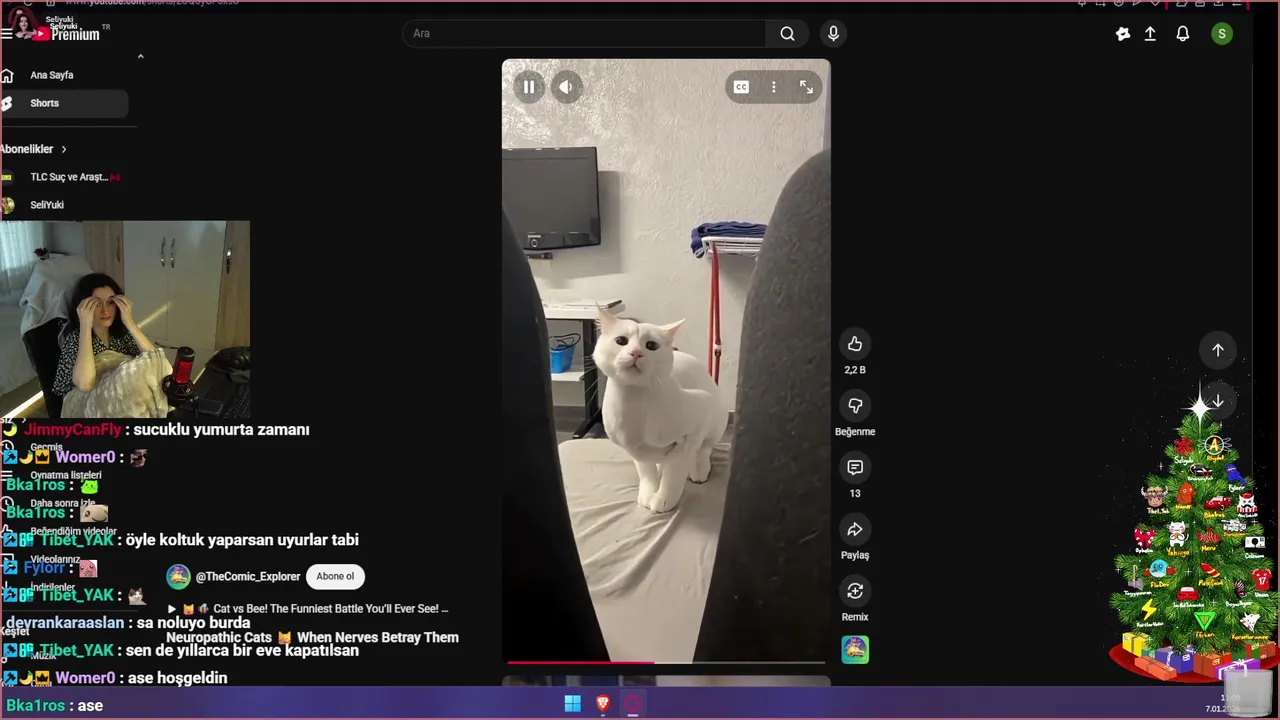Pause the Shorts video
The image size is (1280, 720).
(529, 87)
